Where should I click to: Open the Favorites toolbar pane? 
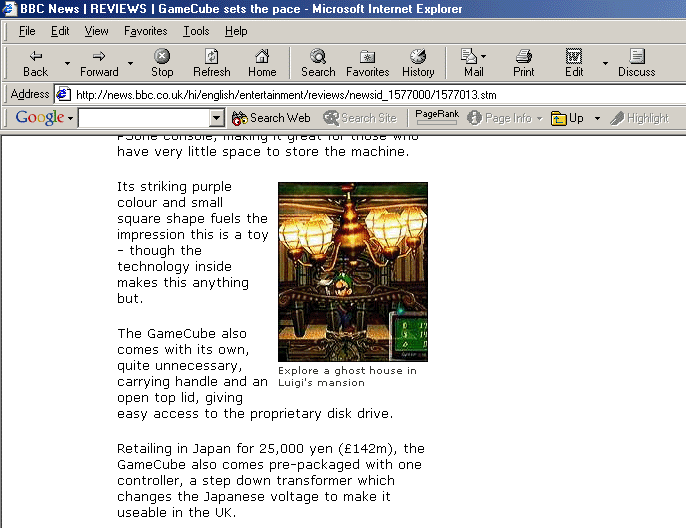[368, 63]
